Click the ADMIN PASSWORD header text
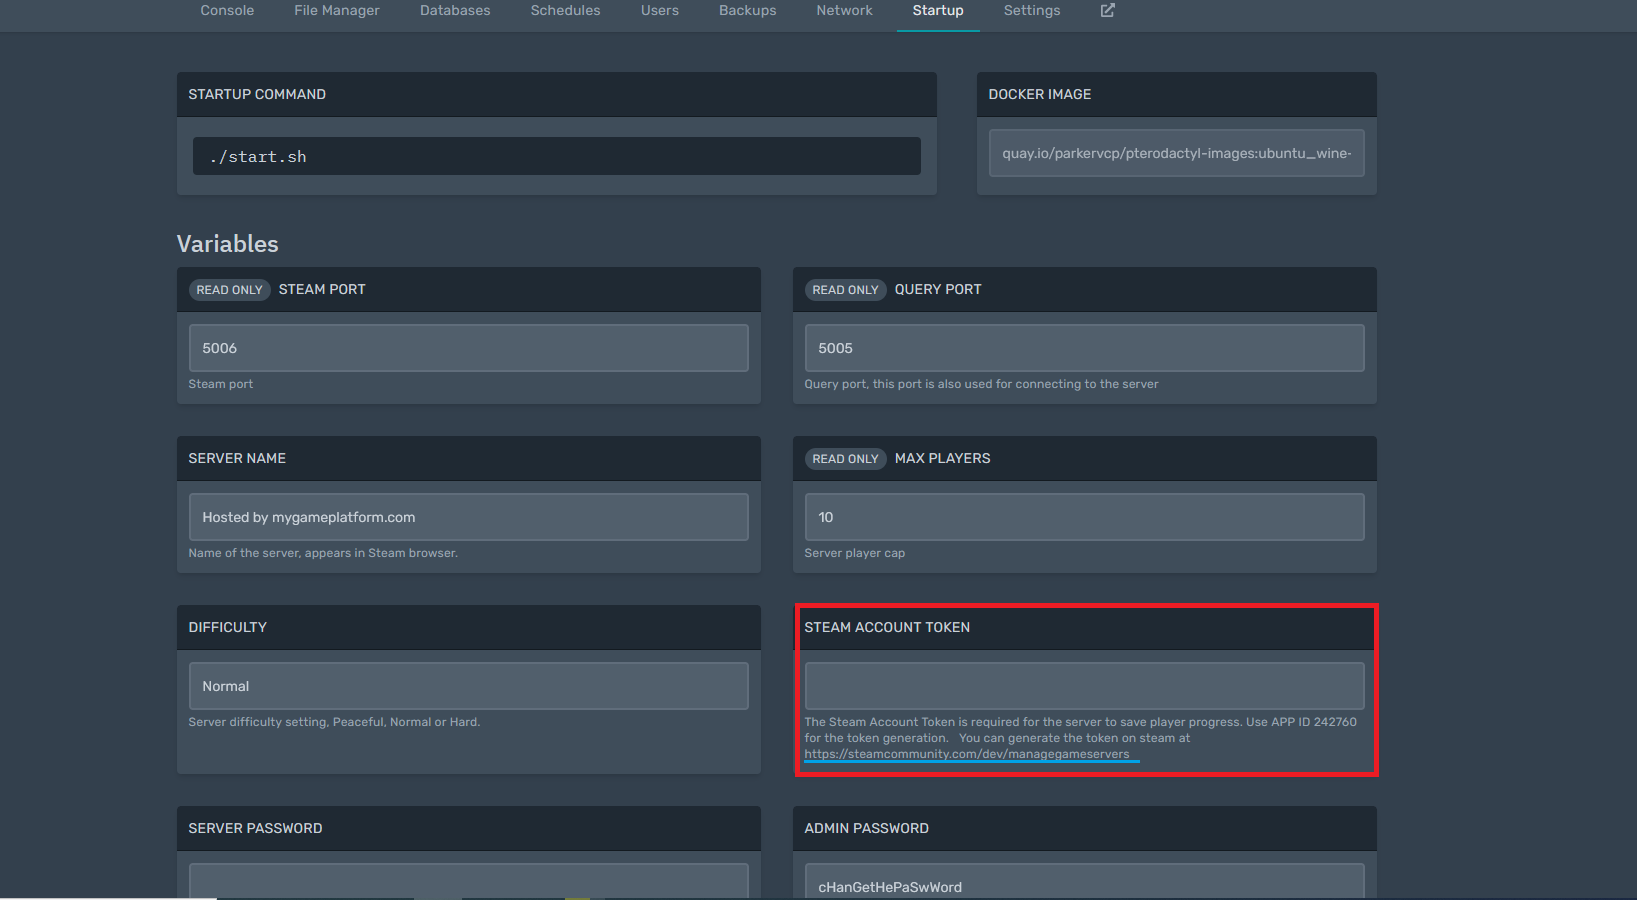The image size is (1637, 900). tap(867, 828)
